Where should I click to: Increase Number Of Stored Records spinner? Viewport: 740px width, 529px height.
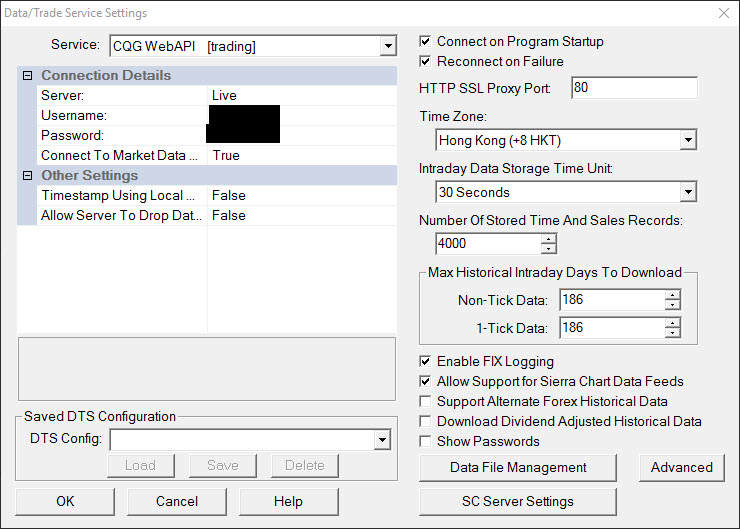pos(548,238)
